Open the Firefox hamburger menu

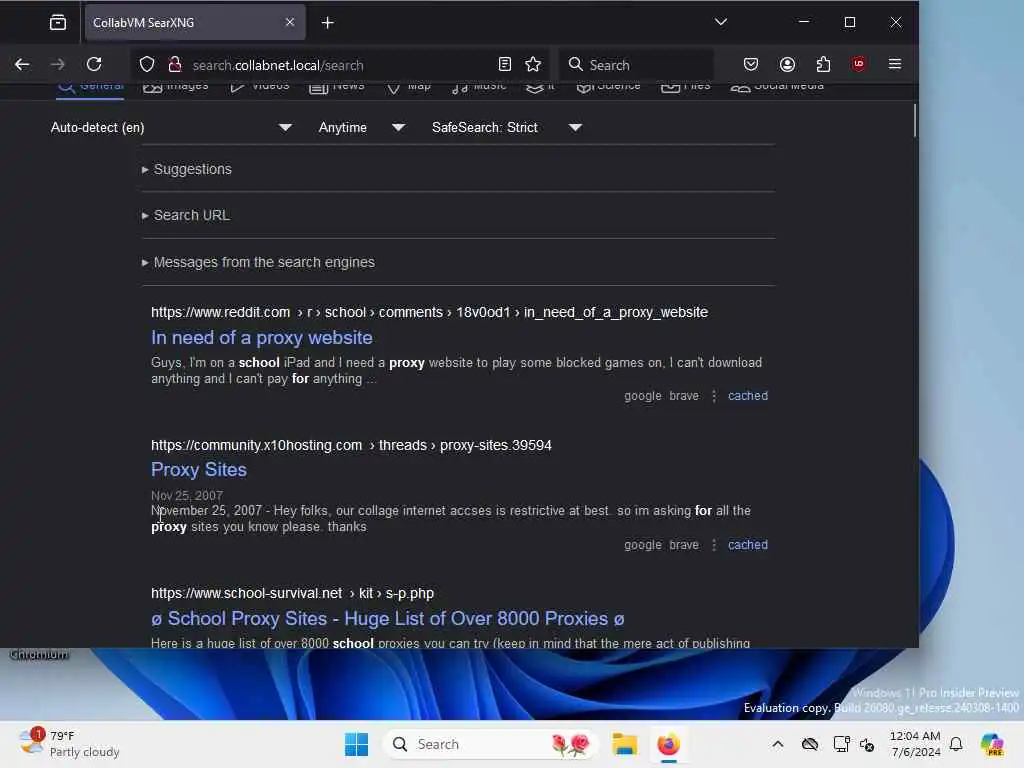point(895,64)
